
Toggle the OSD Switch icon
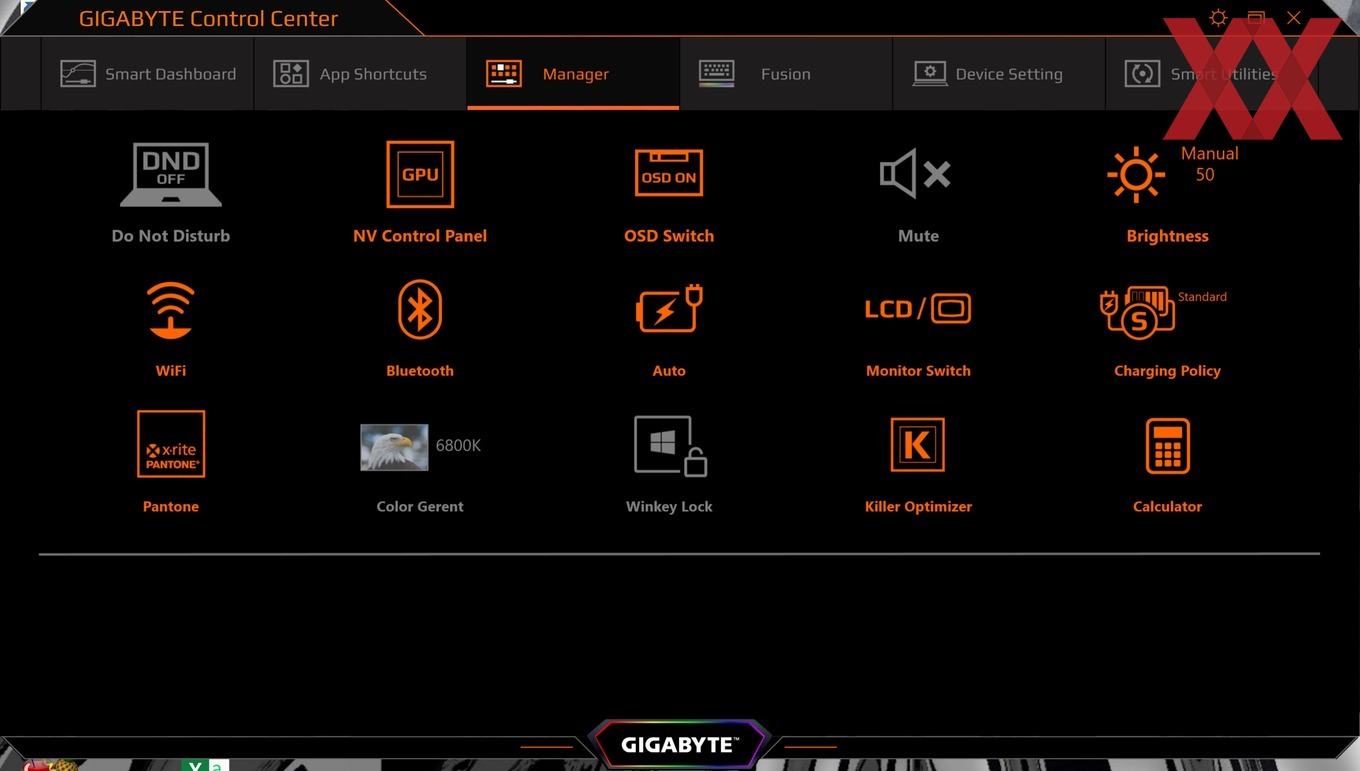(x=669, y=174)
